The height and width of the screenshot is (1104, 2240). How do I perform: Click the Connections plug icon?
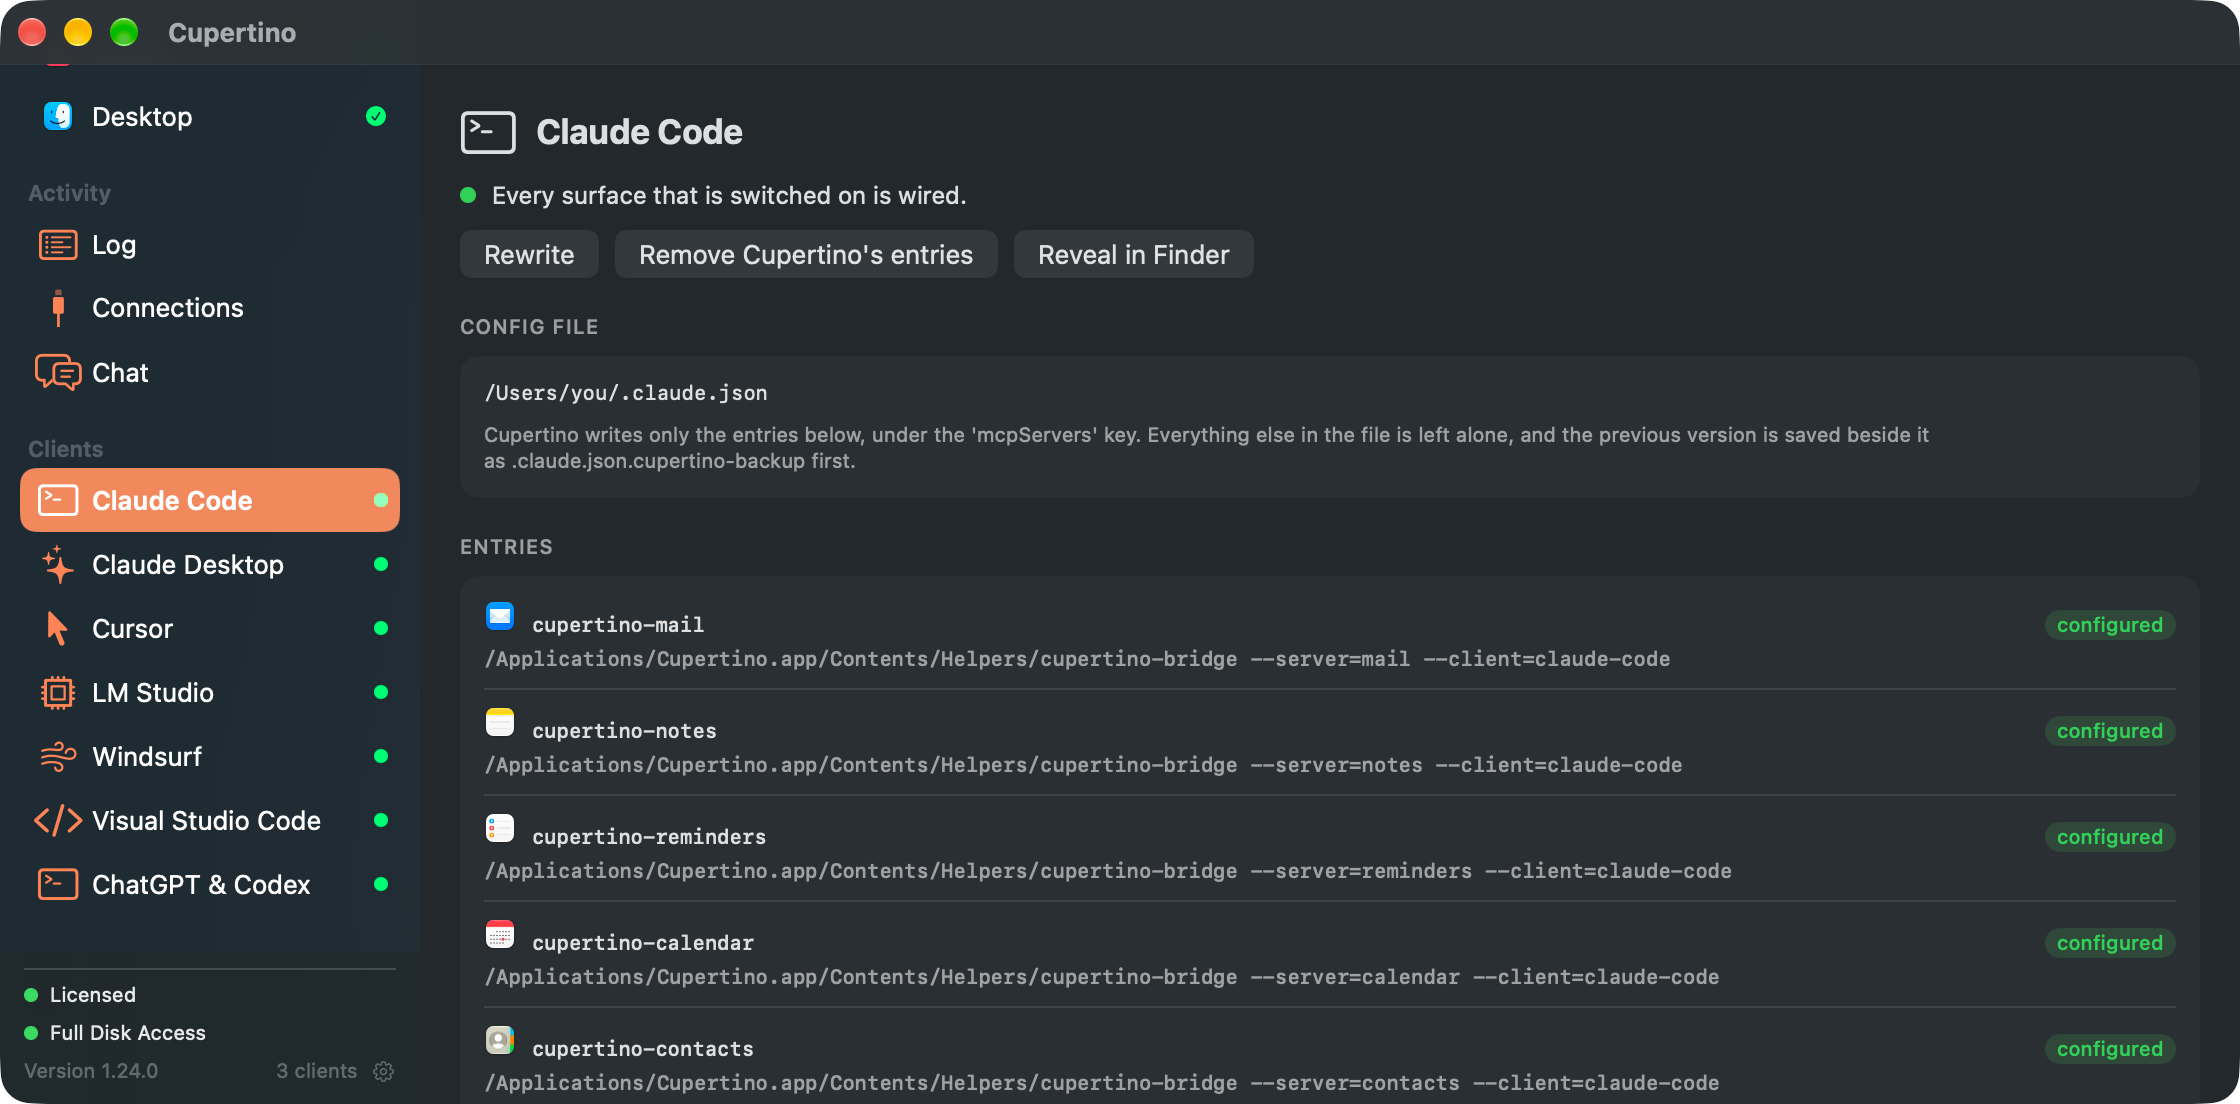tap(58, 308)
